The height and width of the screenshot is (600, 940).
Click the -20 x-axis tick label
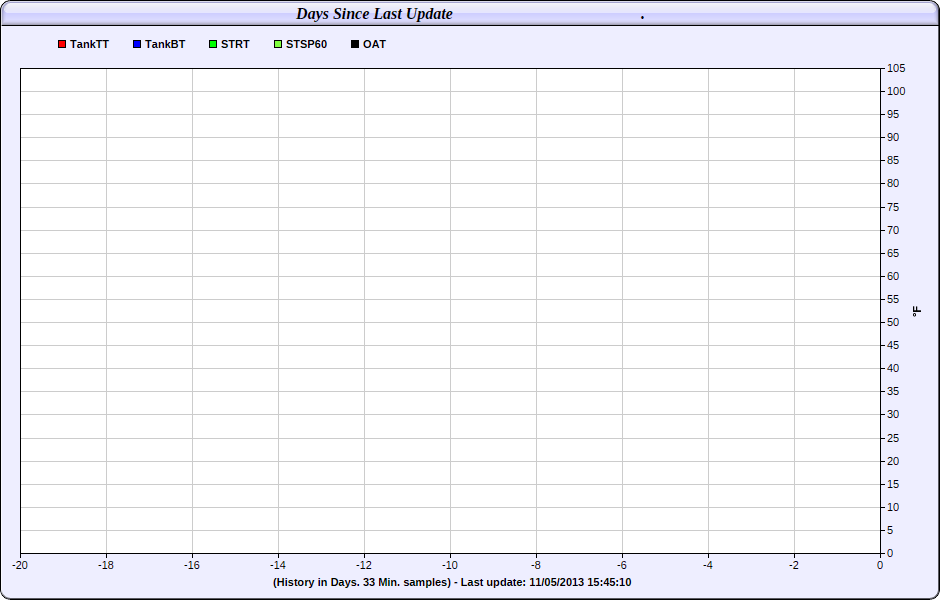(20, 565)
